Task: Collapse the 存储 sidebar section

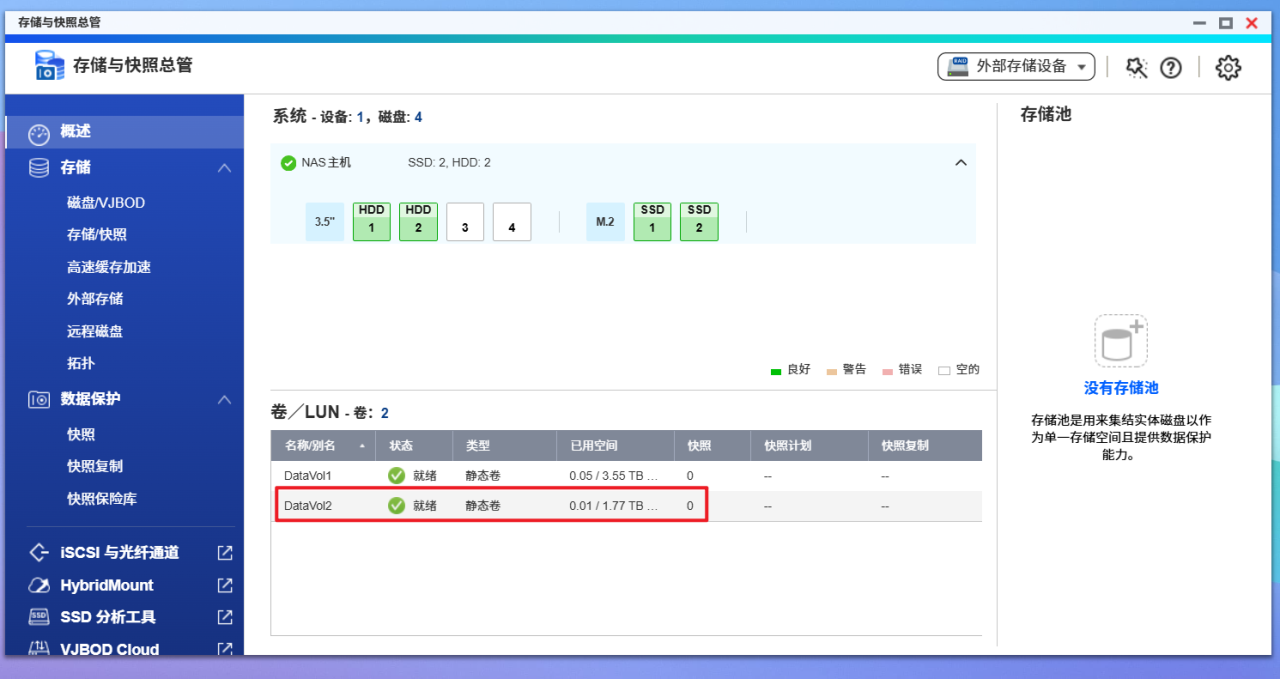Action: (226, 167)
